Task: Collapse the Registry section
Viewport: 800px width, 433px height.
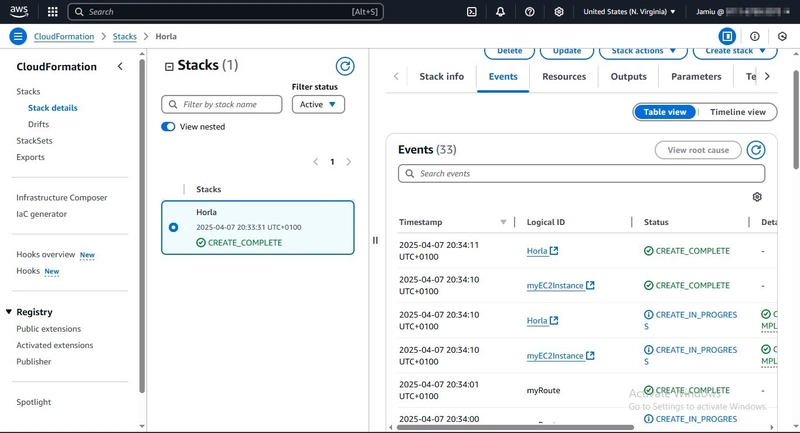Action: pos(9,312)
